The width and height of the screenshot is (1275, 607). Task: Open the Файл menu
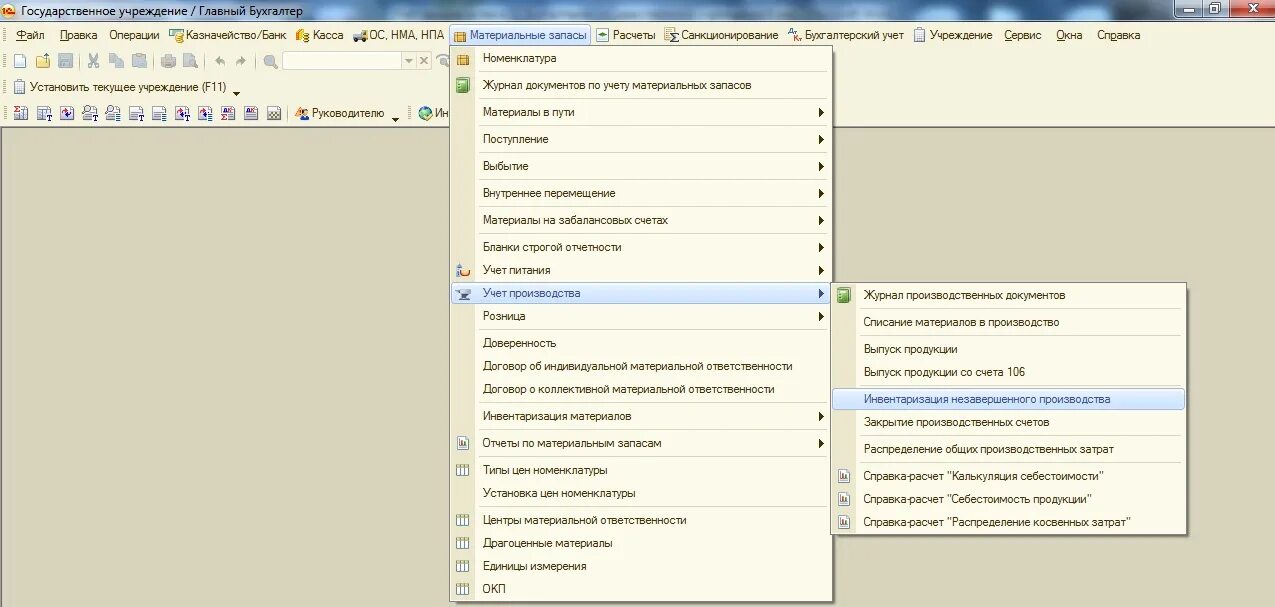[30, 35]
